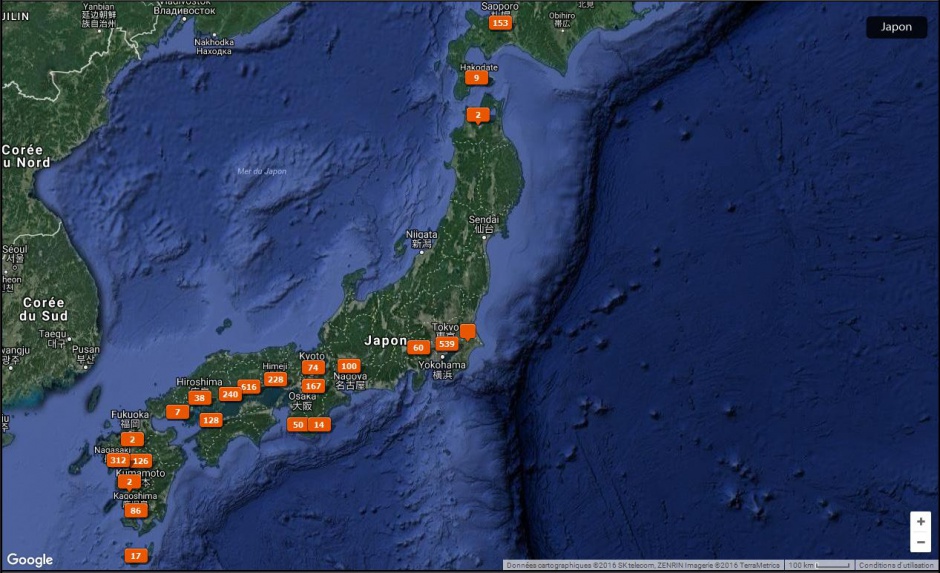
Task: Open the 228 marker below Himeji
Action: coord(275,379)
